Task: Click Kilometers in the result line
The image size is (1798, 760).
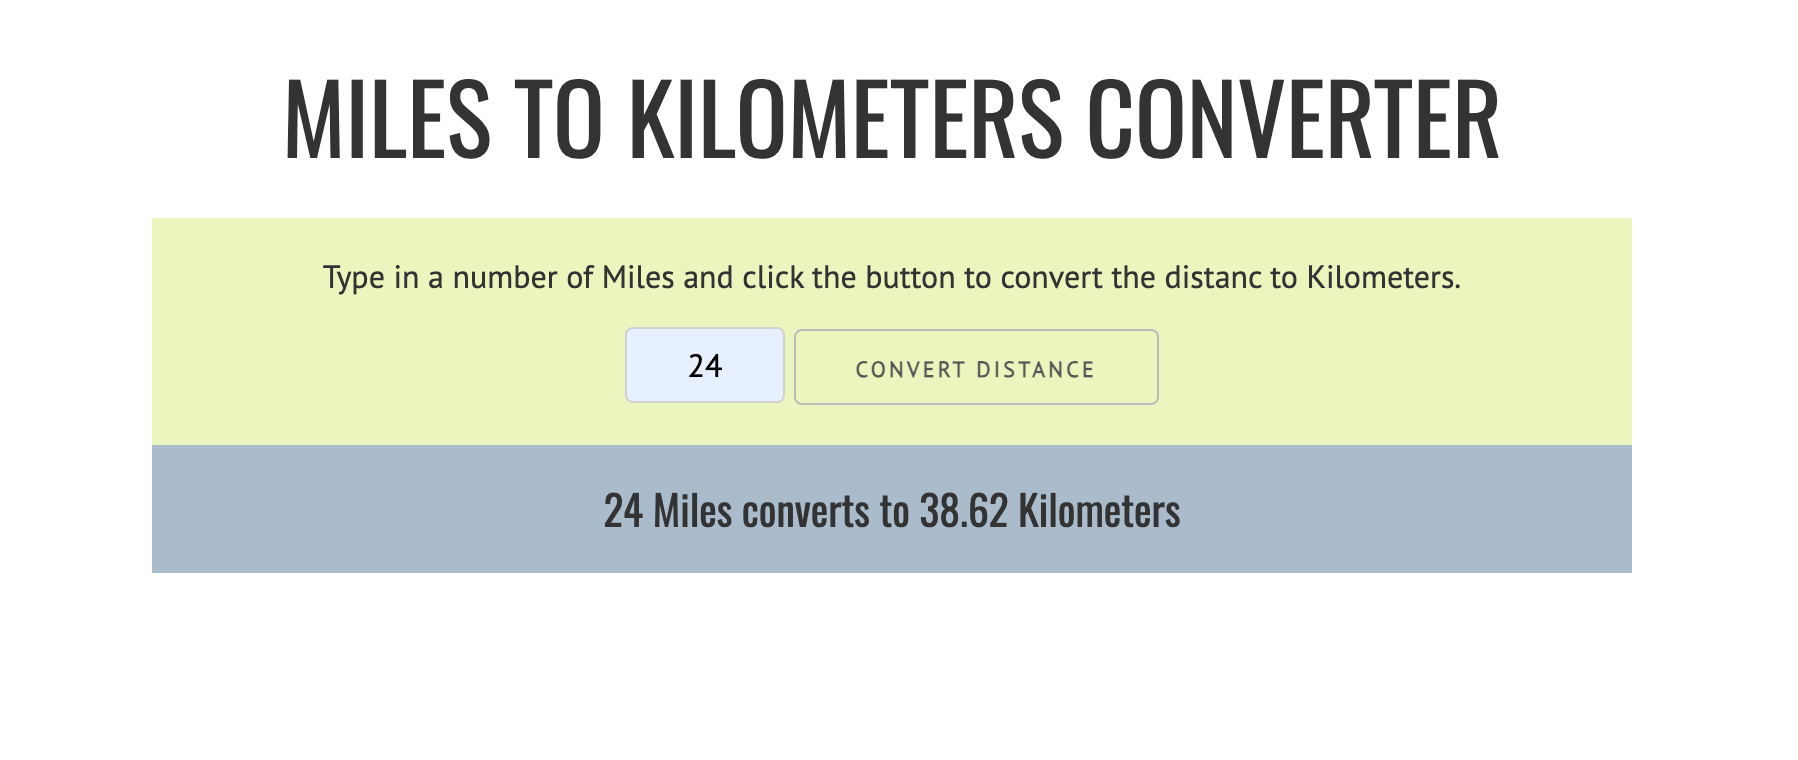Action: [1099, 511]
